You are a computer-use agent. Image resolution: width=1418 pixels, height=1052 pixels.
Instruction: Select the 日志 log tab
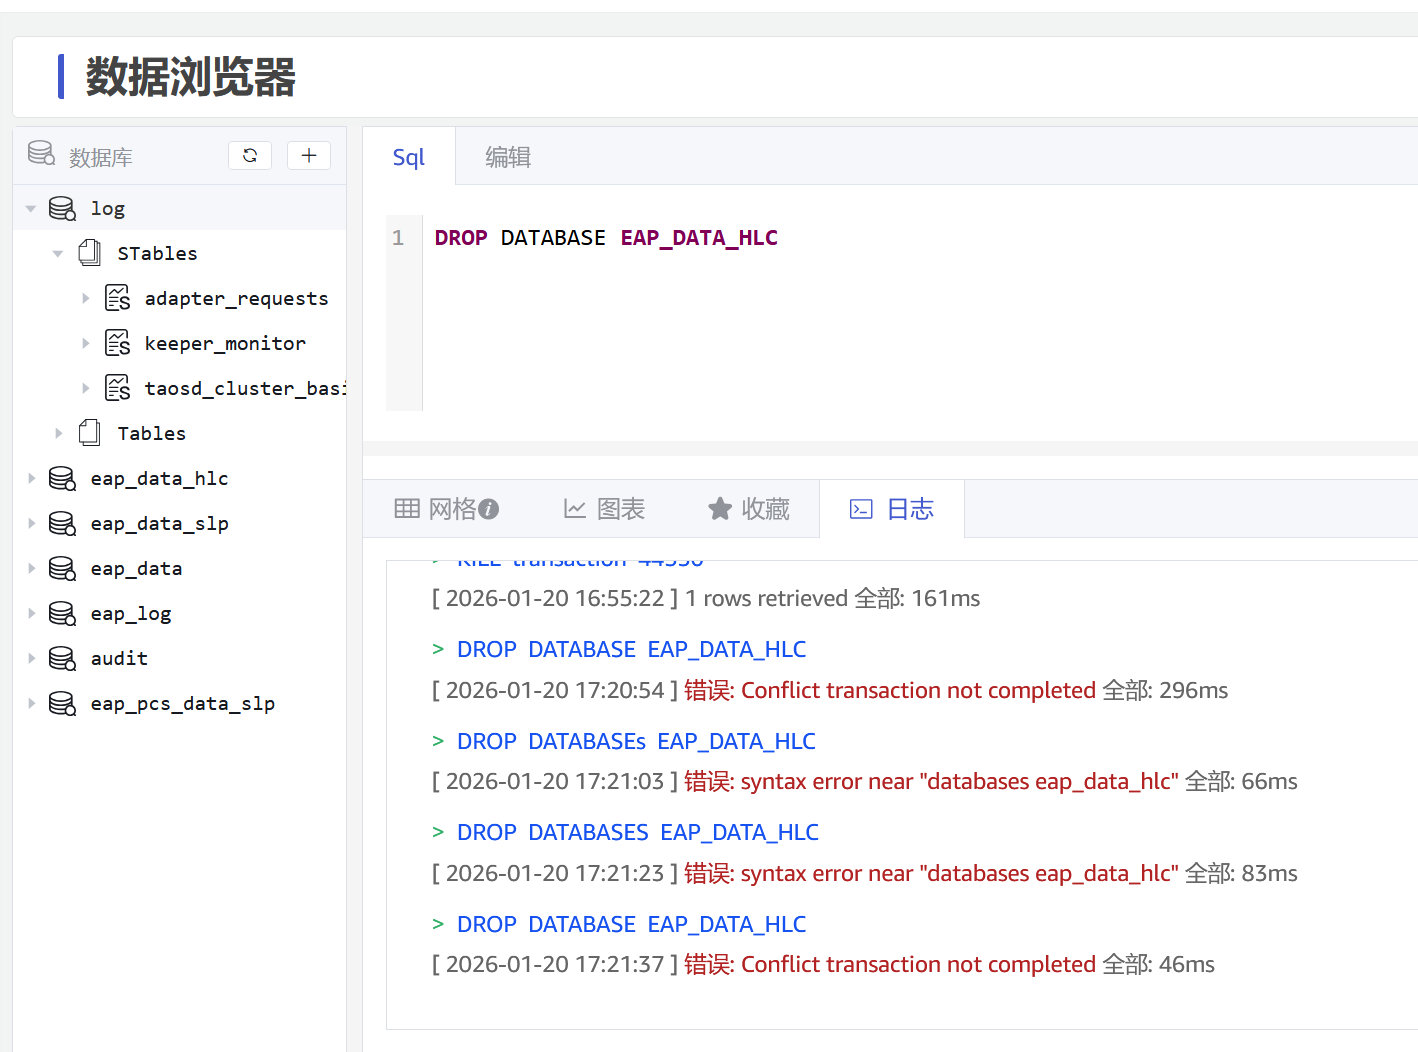(x=892, y=509)
